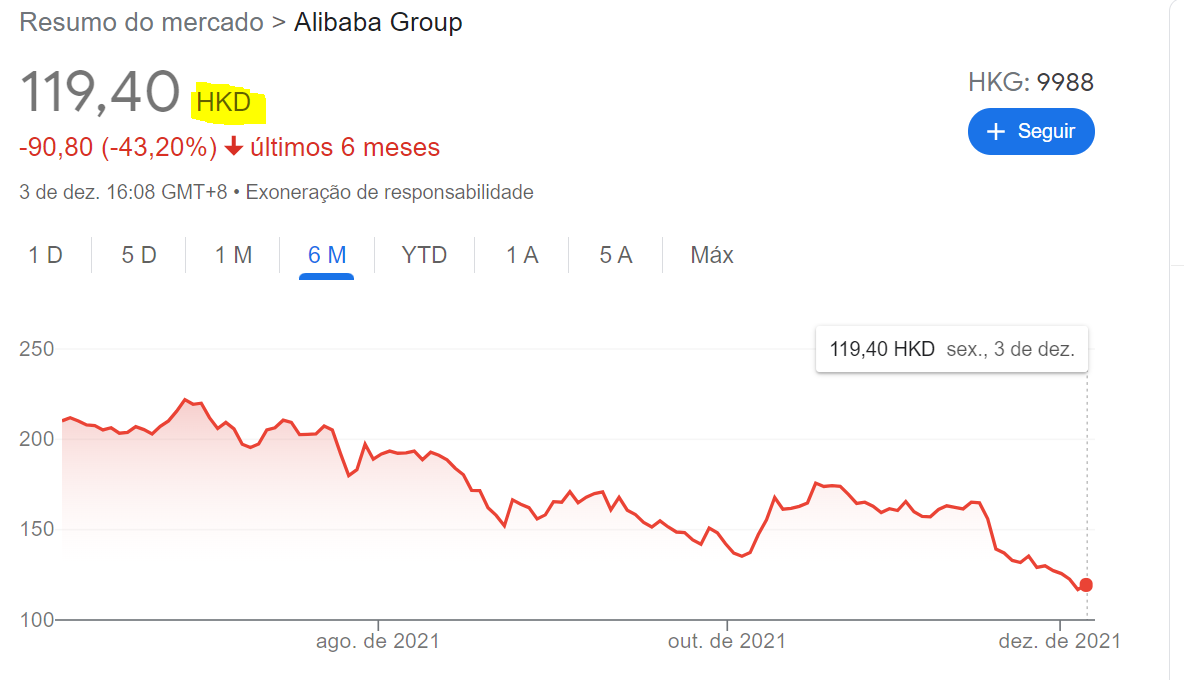Show the YTD chart range

pos(424,255)
